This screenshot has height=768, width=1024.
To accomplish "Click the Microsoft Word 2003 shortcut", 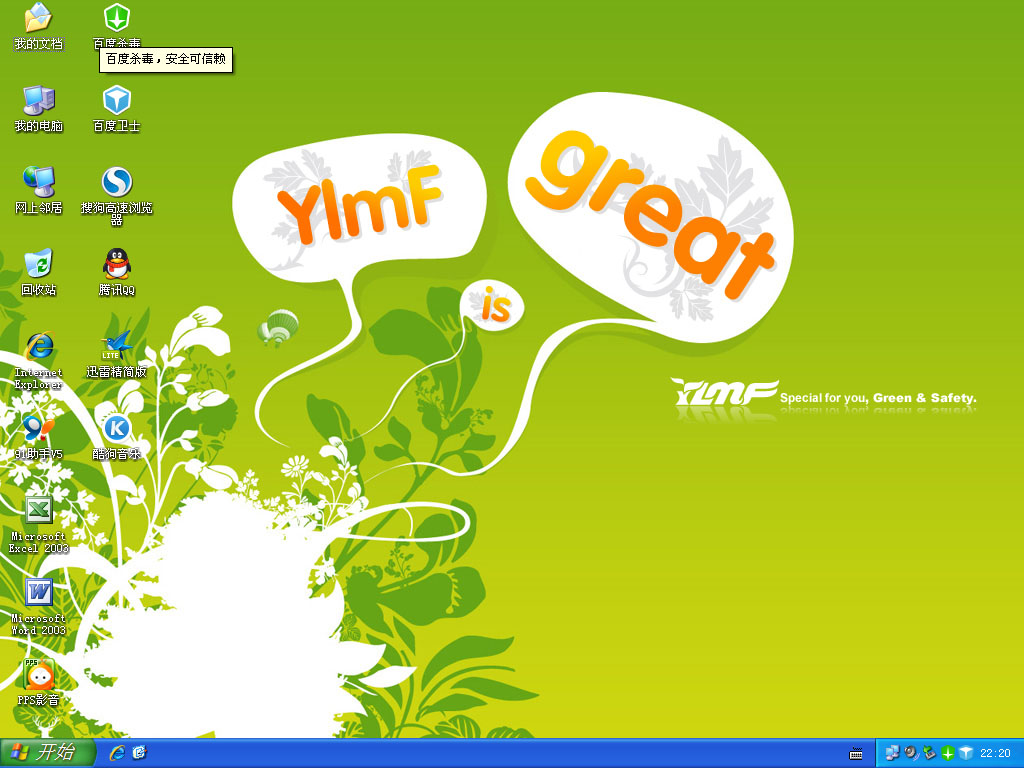I will pos(38,592).
